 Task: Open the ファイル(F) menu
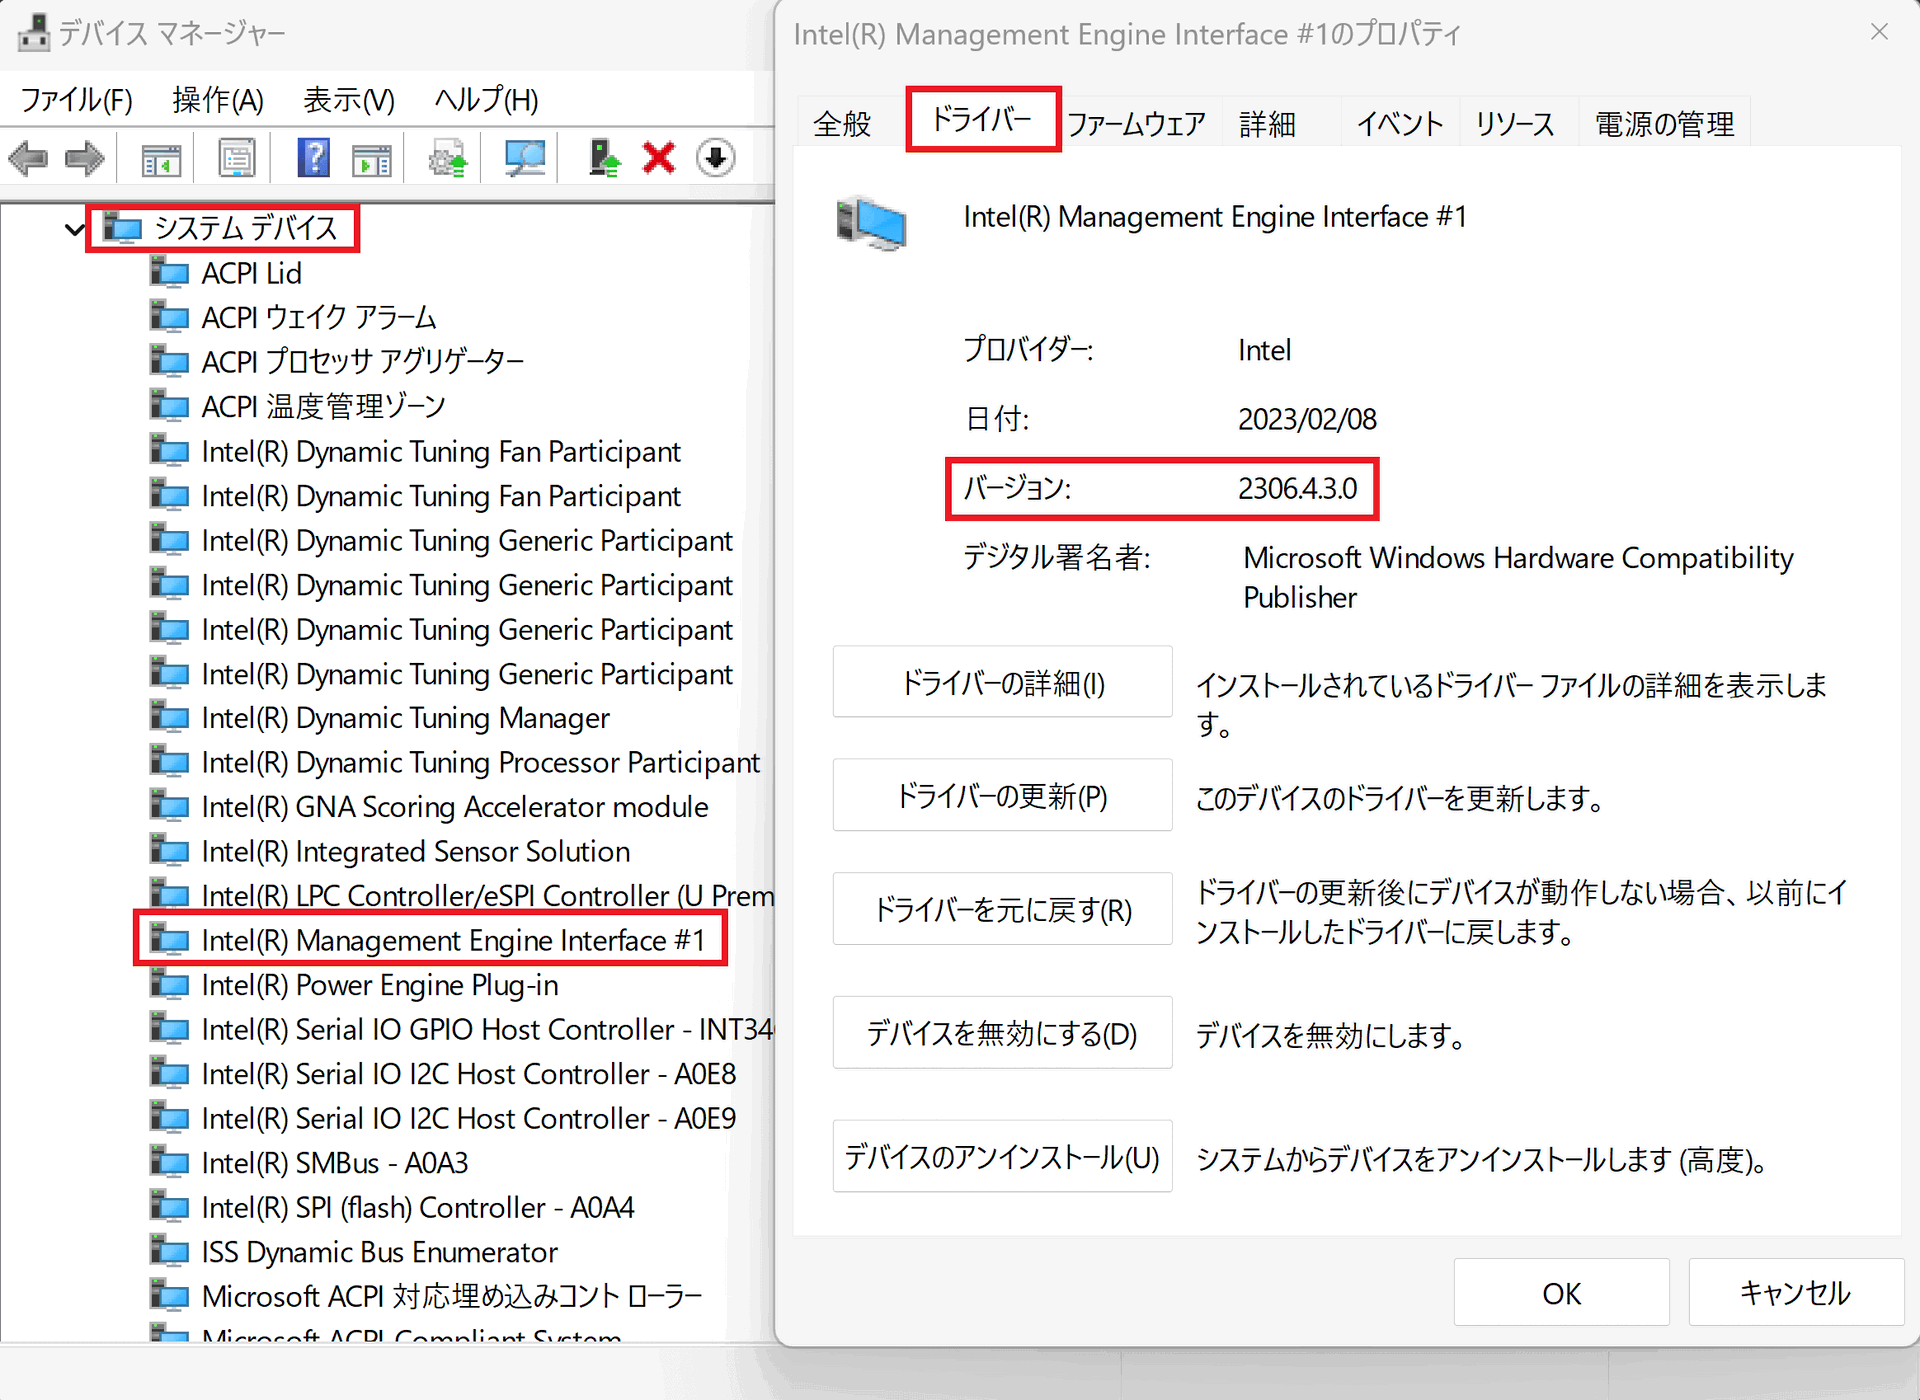point(77,100)
